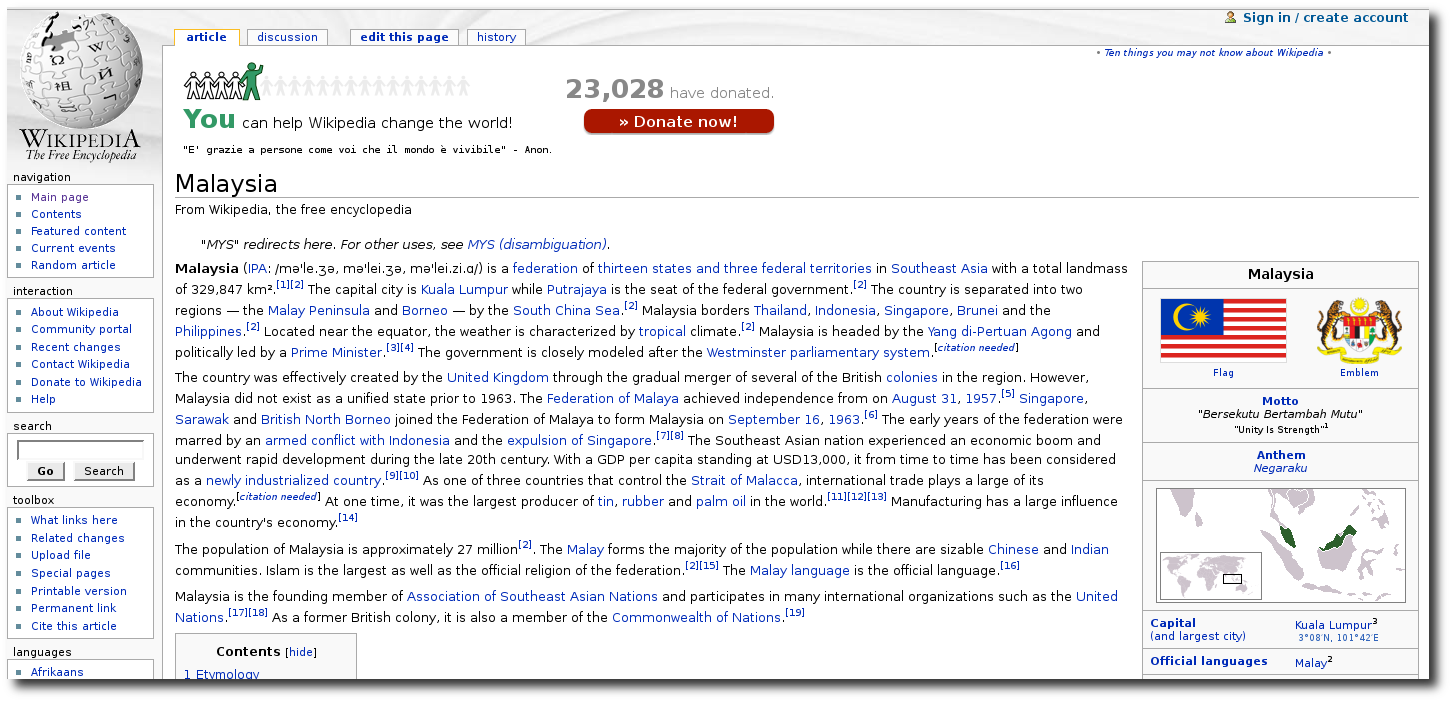Open Contents in navigation sidebar

56,214
